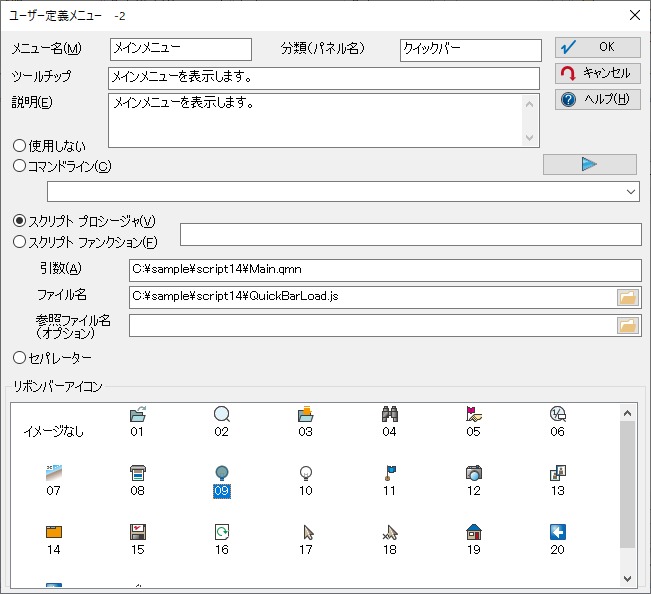Select ribbon icon 16 refresh page
Viewport: 651px width, 594px height.
[222, 540]
